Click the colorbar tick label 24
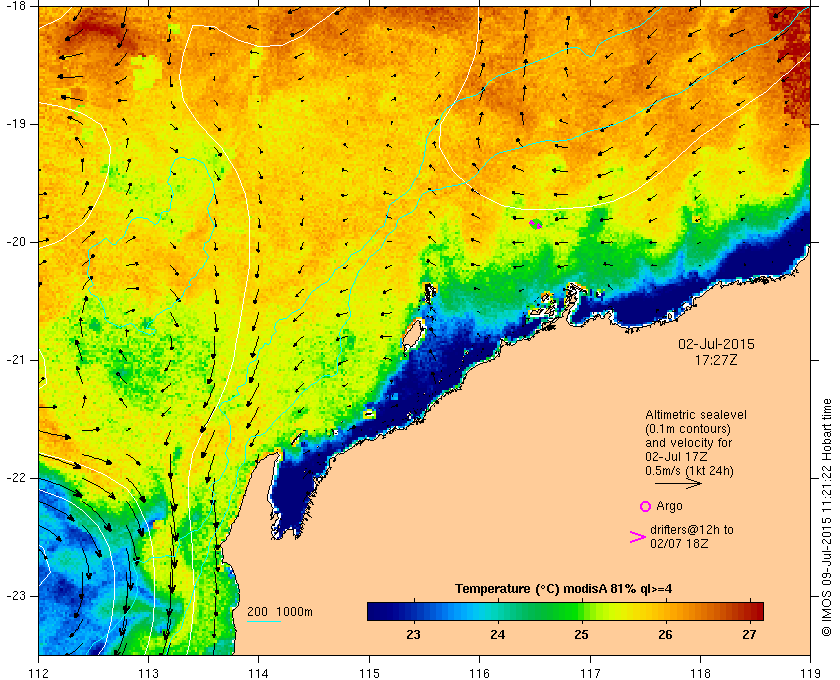Screen dimensions: 840x680 498,635
